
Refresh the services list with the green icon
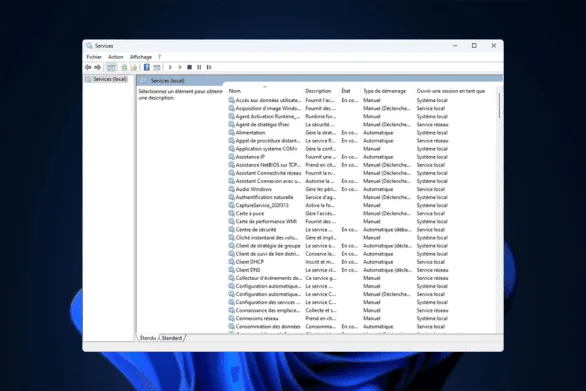click(x=124, y=67)
